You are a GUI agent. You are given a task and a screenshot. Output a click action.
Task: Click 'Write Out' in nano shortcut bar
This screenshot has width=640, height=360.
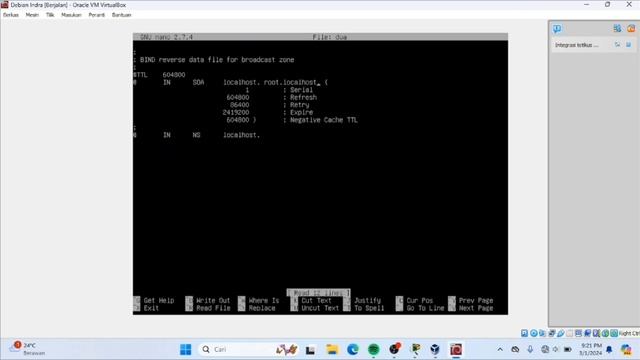pos(213,300)
